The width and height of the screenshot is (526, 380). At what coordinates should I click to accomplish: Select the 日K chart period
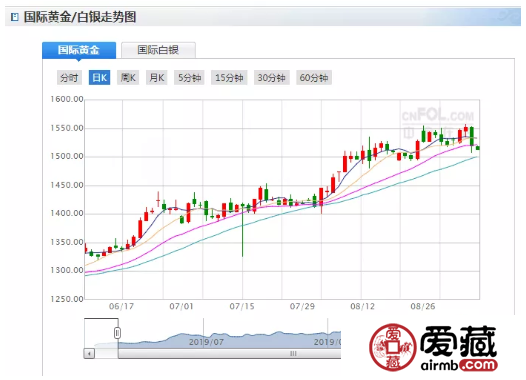point(100,78)
